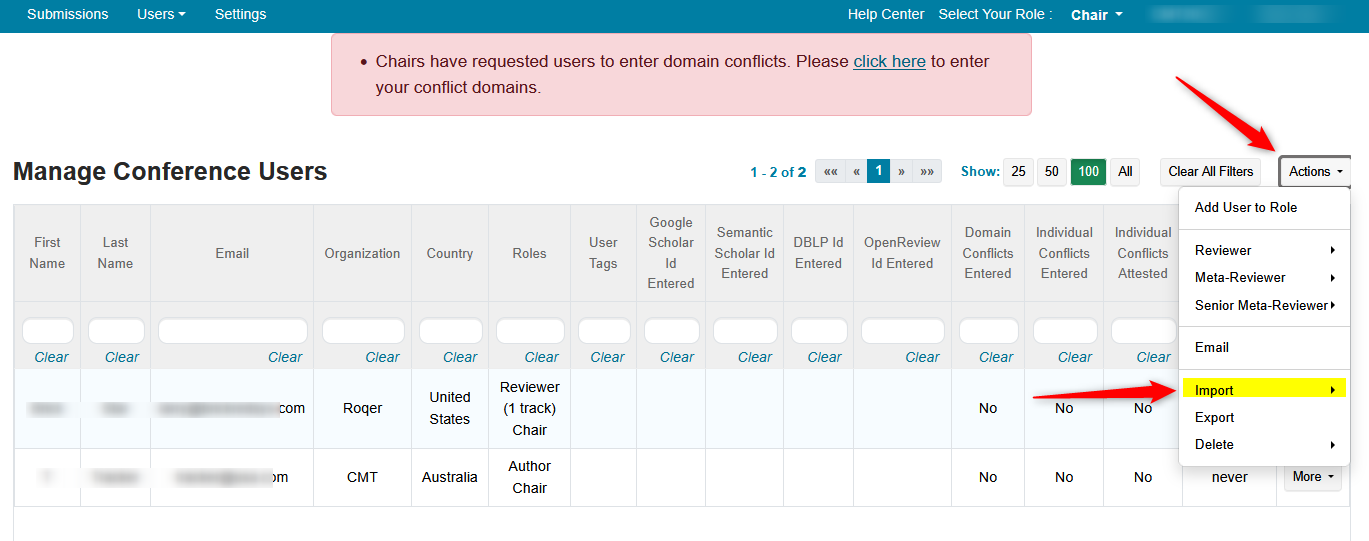The height and width of the screenshot is (541, 1369).
Task: Go to Settings in top bar
Action: (240, 14)
